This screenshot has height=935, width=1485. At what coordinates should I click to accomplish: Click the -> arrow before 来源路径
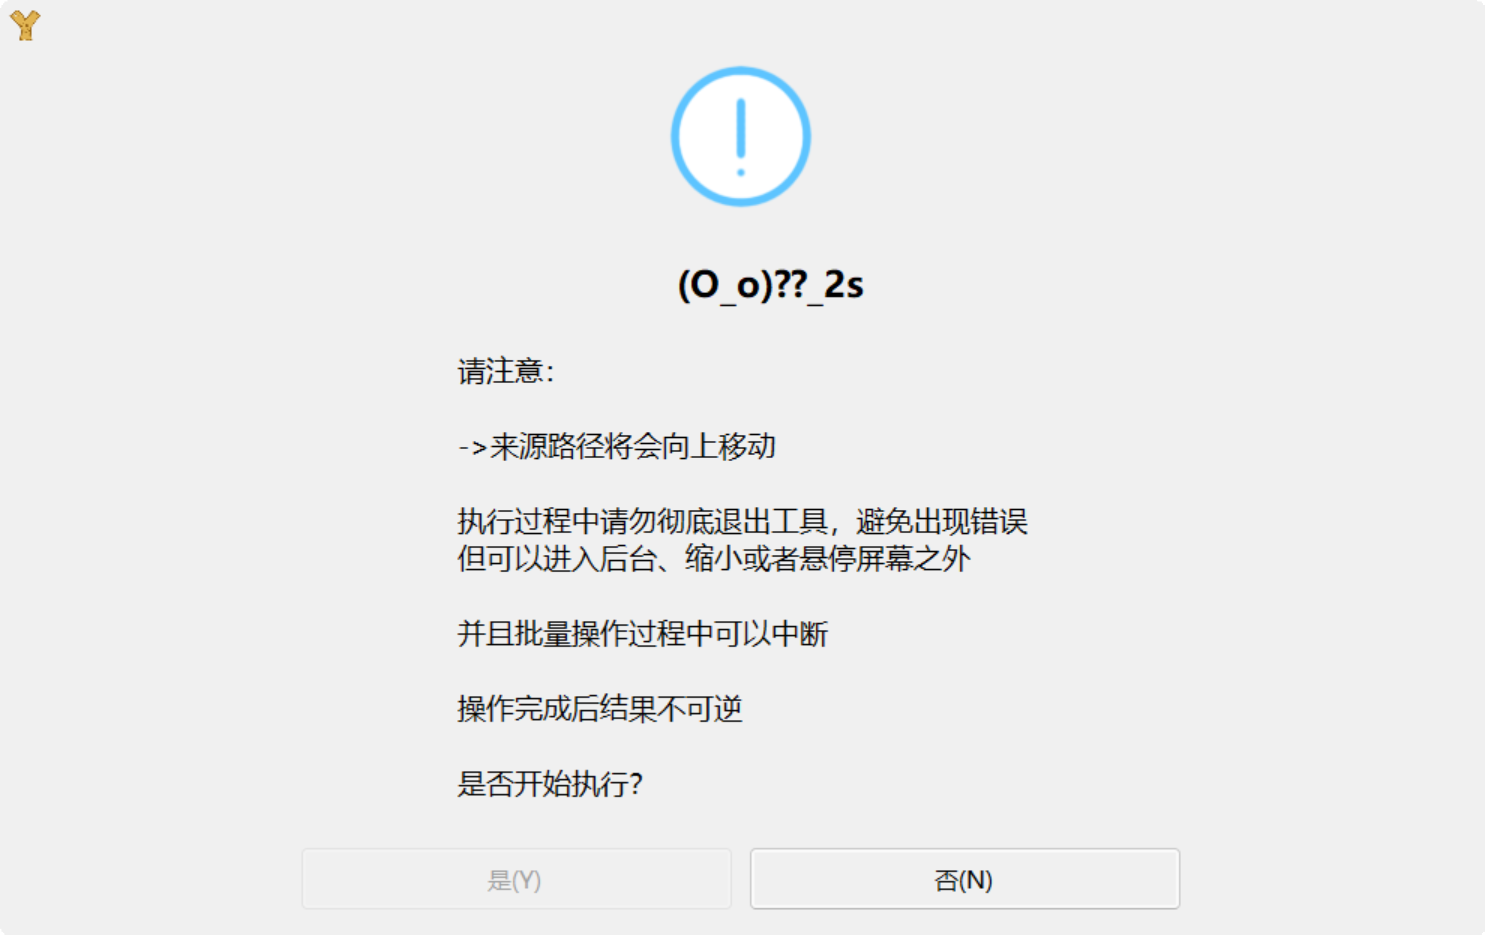pos(472,447)
